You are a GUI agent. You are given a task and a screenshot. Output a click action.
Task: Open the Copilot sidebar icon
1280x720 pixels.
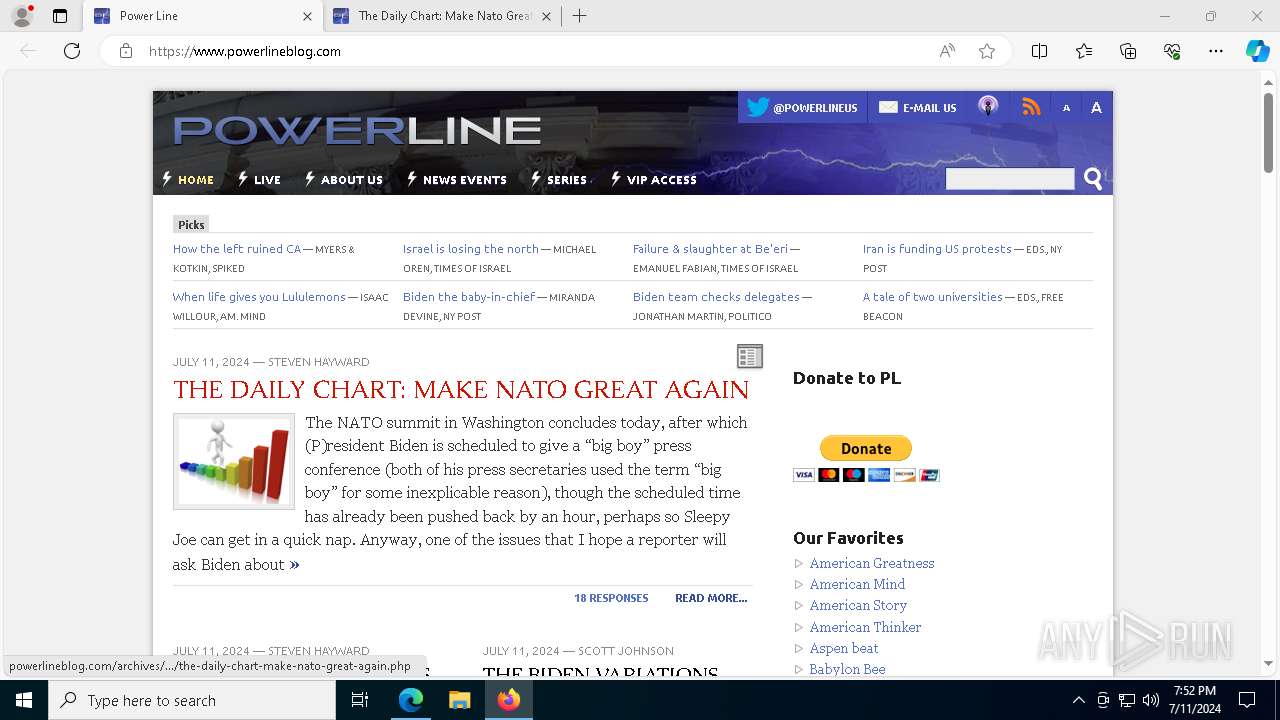pyautogui.click(x=1257, y=51)
